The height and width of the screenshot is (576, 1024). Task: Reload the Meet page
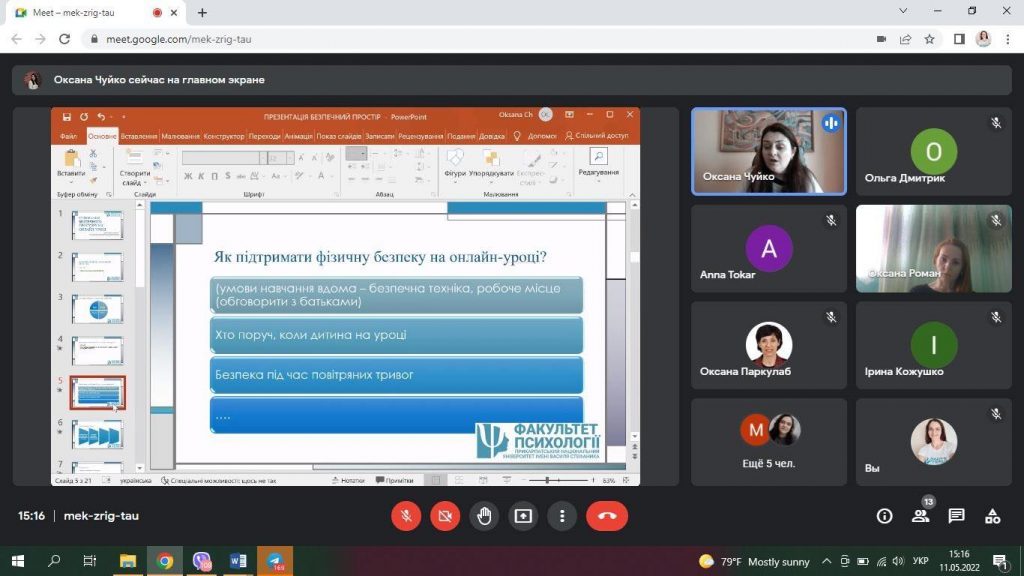[65, 39]
